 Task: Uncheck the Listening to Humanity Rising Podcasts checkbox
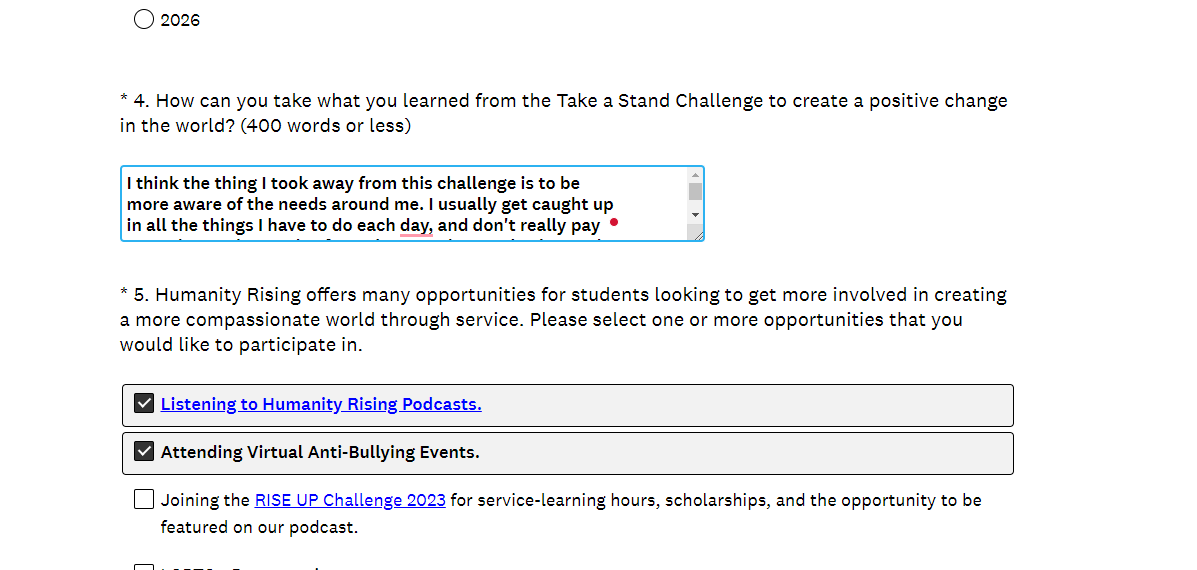[144, 404]
